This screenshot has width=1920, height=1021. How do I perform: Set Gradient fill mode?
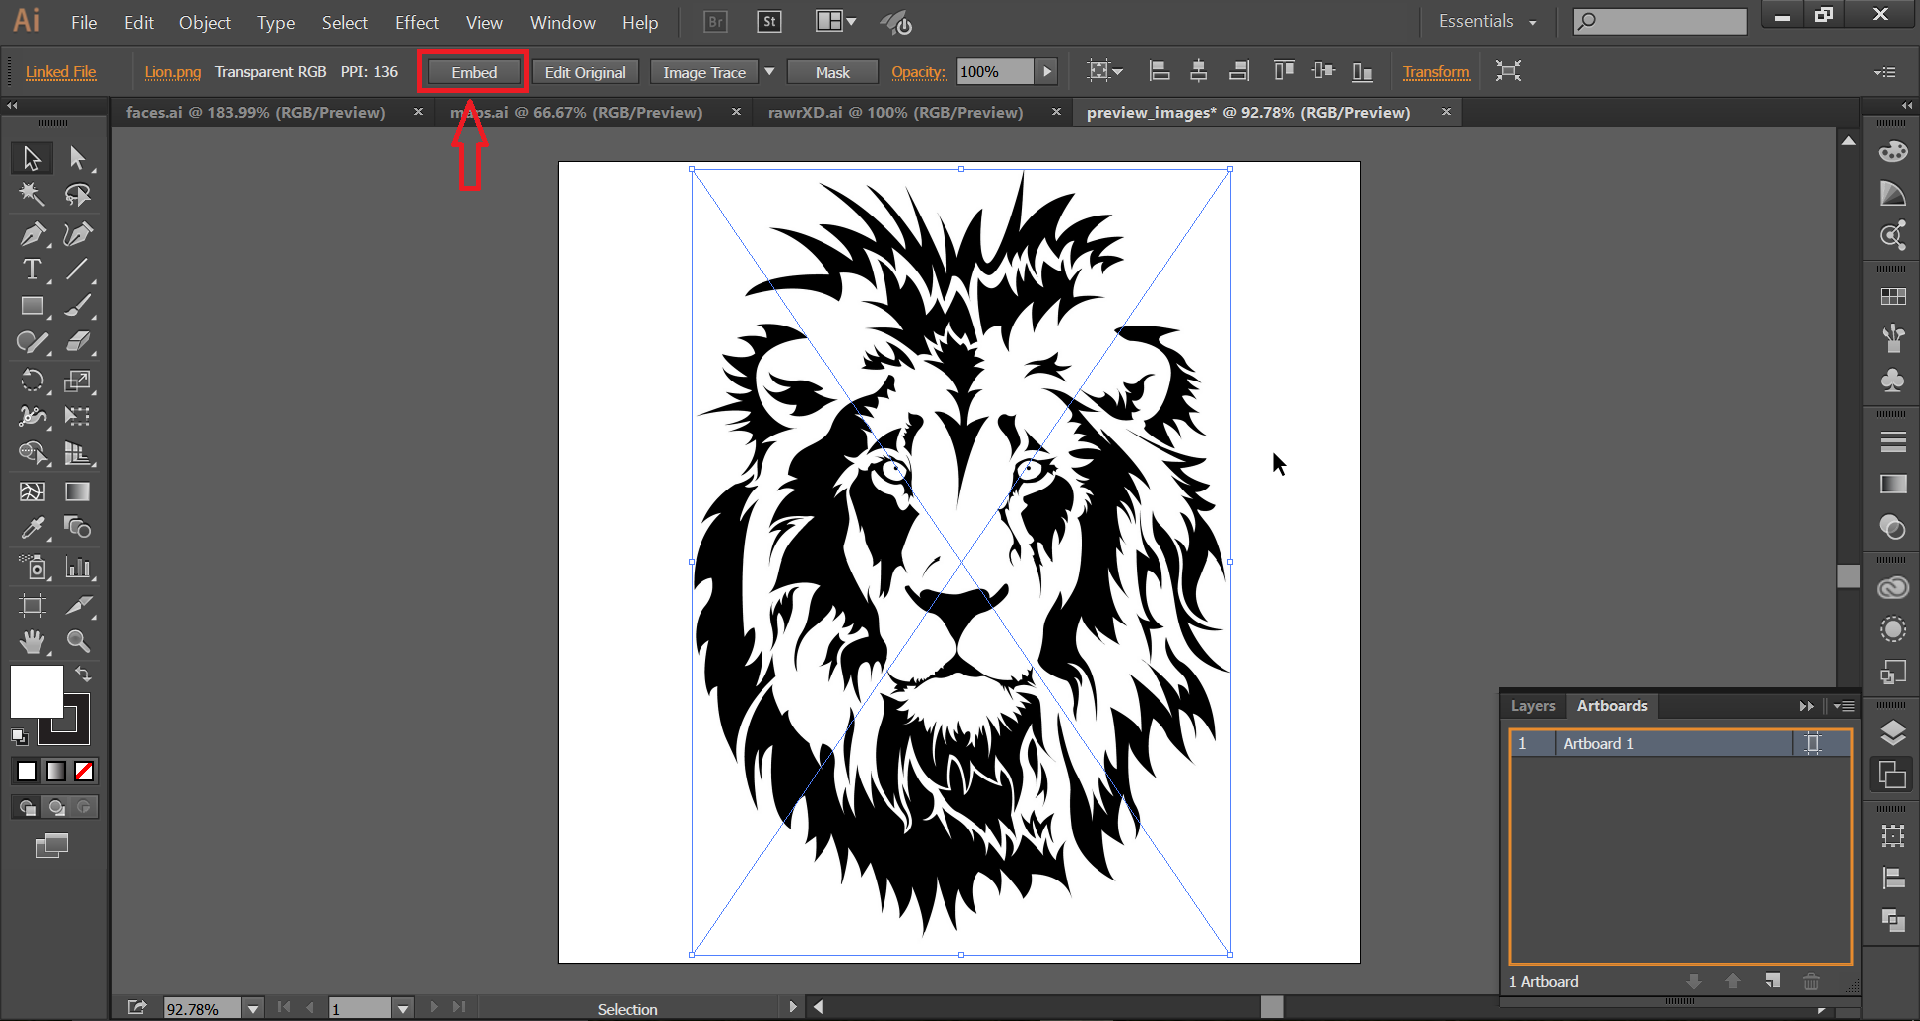click(56, 771)
